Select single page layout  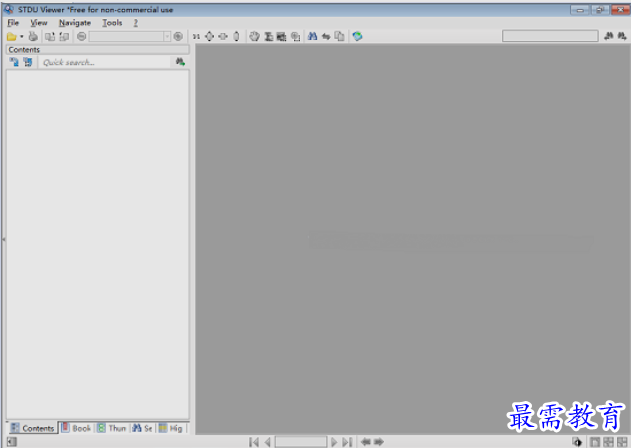point(595,442)
